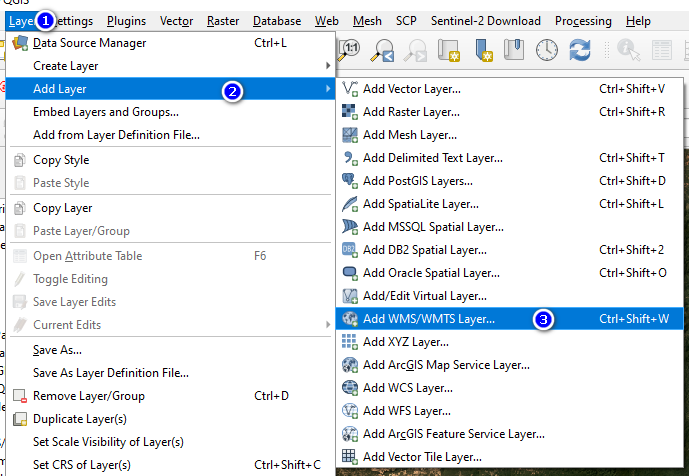Open the Web menu
Screen dimensions: 689x476
click(x=326, y=21)
